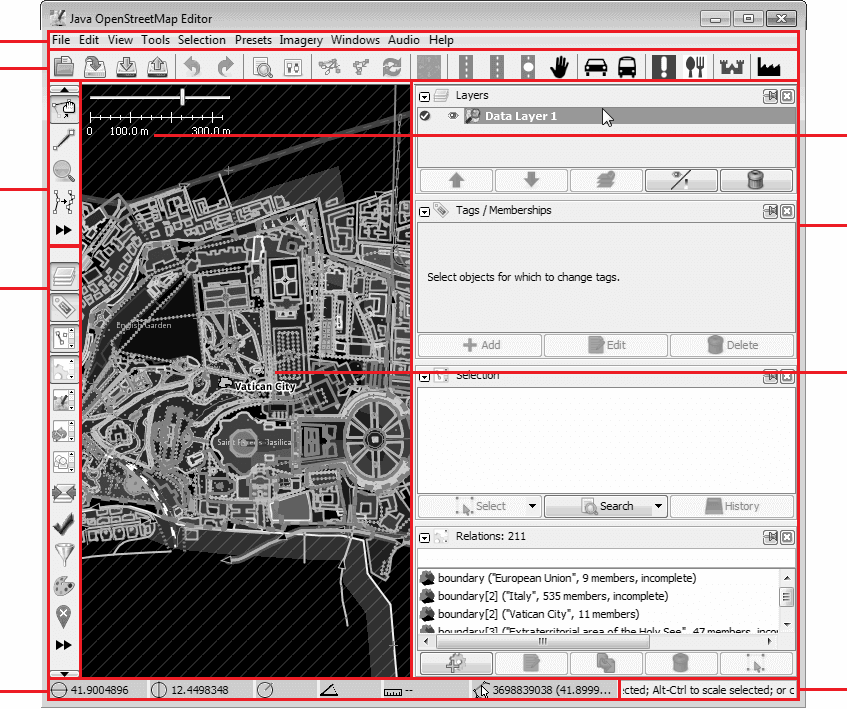This screenshot has width=847, height=709.
Task: Open the Search button dropdown arrow
Action: click(x=658, y=506)
